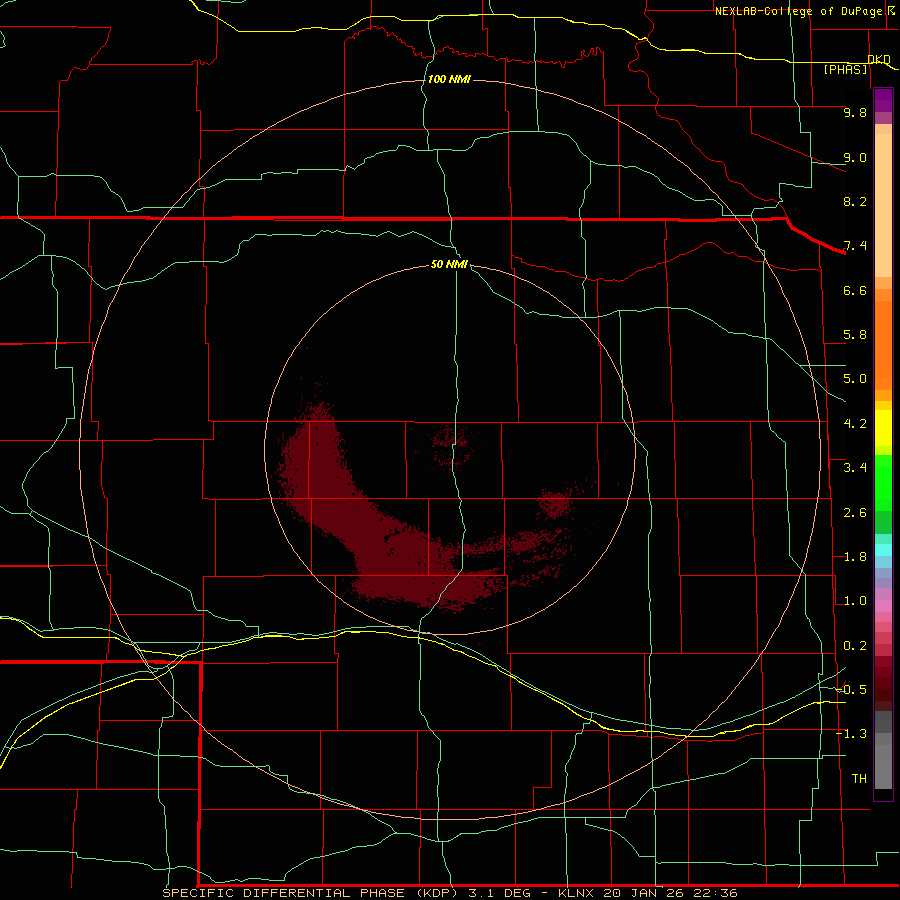Select the bright green swatch on the color bar
The image size is (900, 900).
point(883,483)
